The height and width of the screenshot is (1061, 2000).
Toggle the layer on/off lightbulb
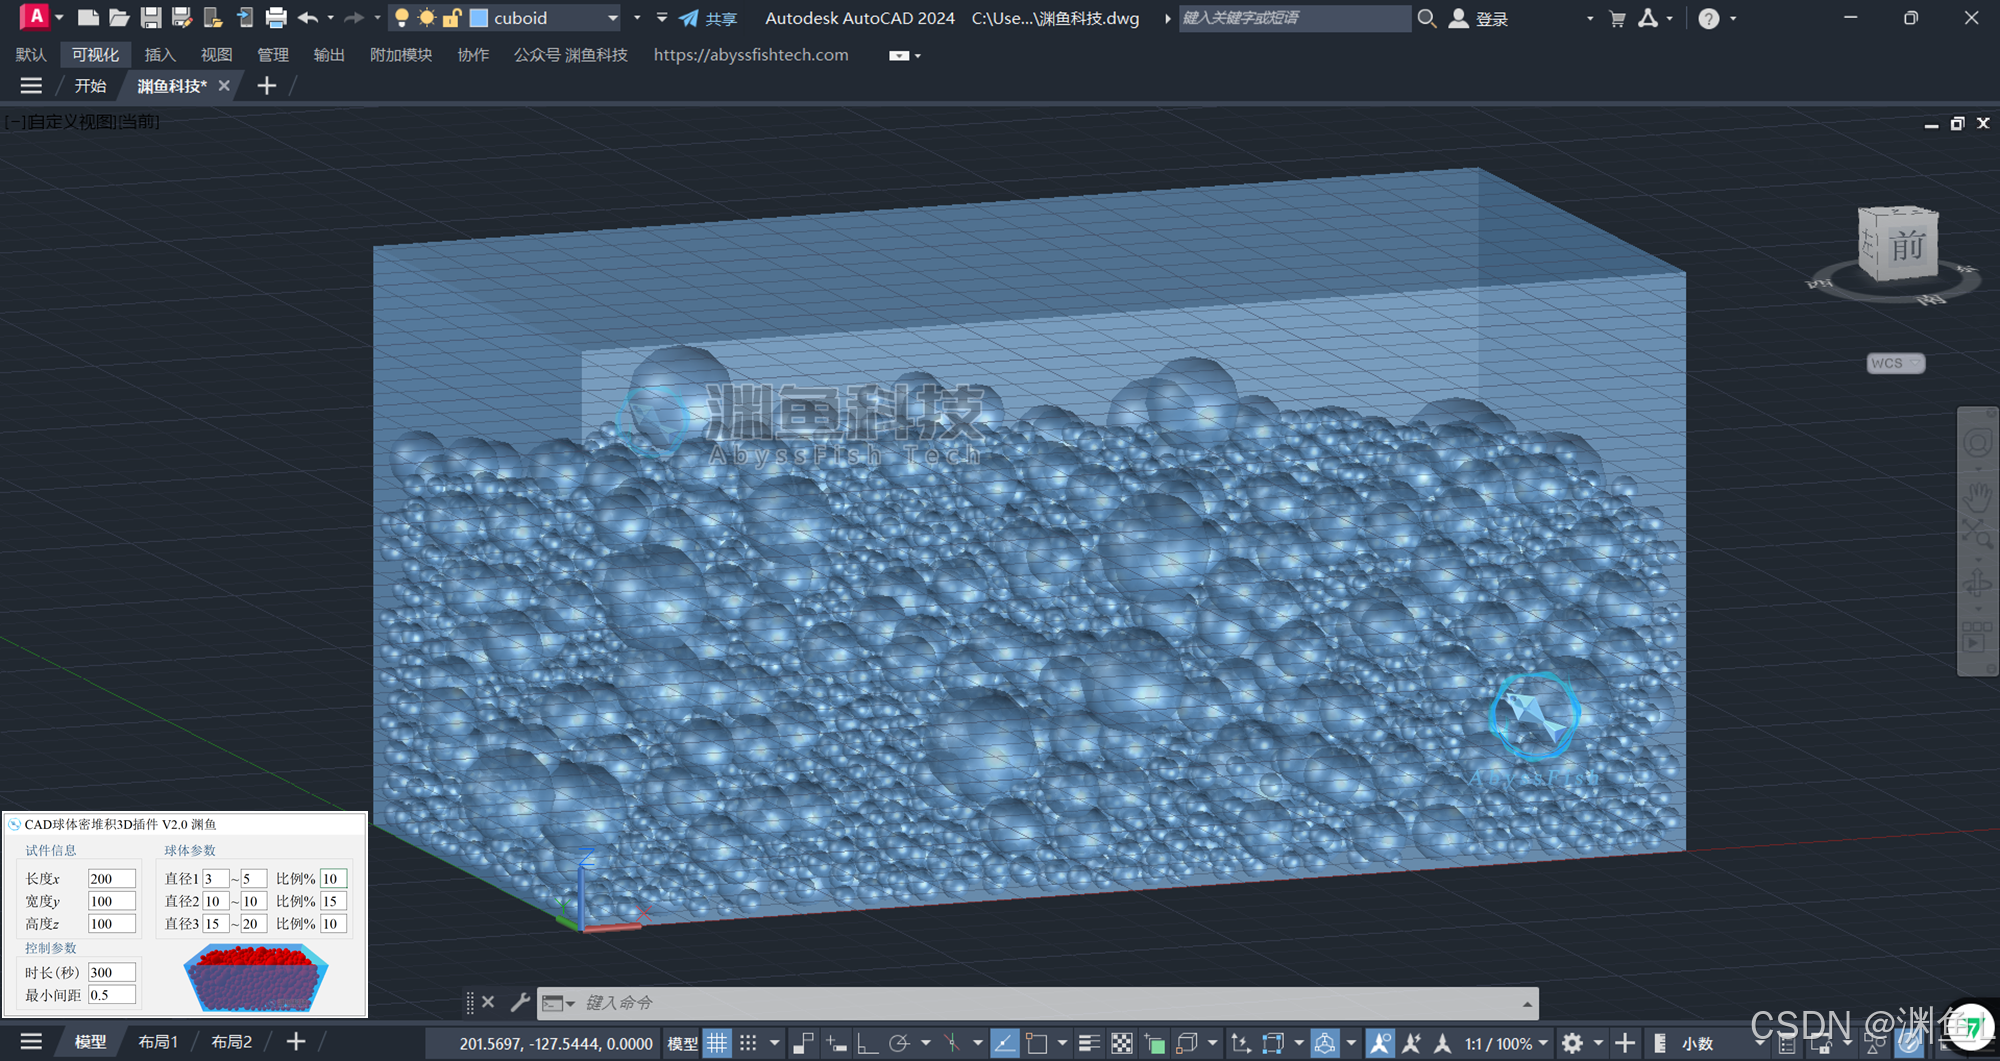click(402, 18)
